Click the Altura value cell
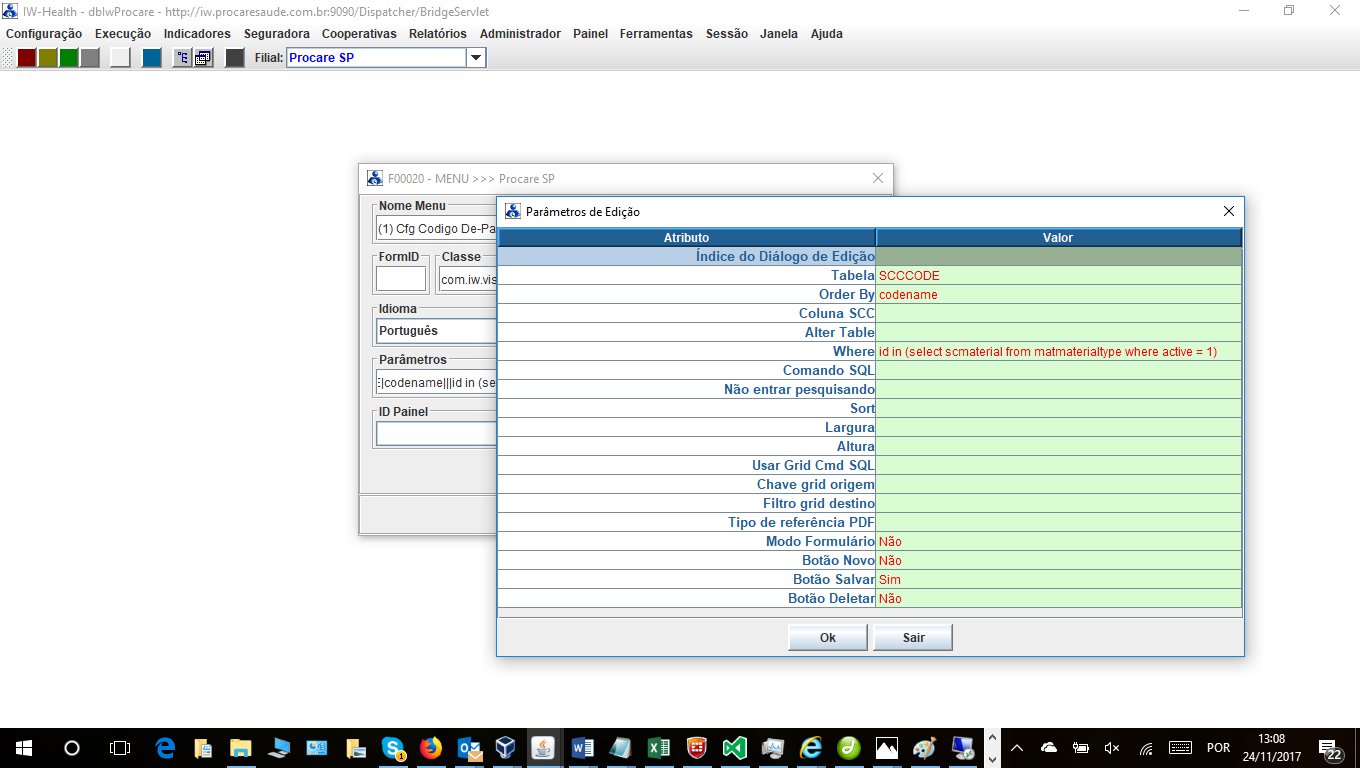The height and width of the screenshot is (768, 1360). (x=1059, y=446)
